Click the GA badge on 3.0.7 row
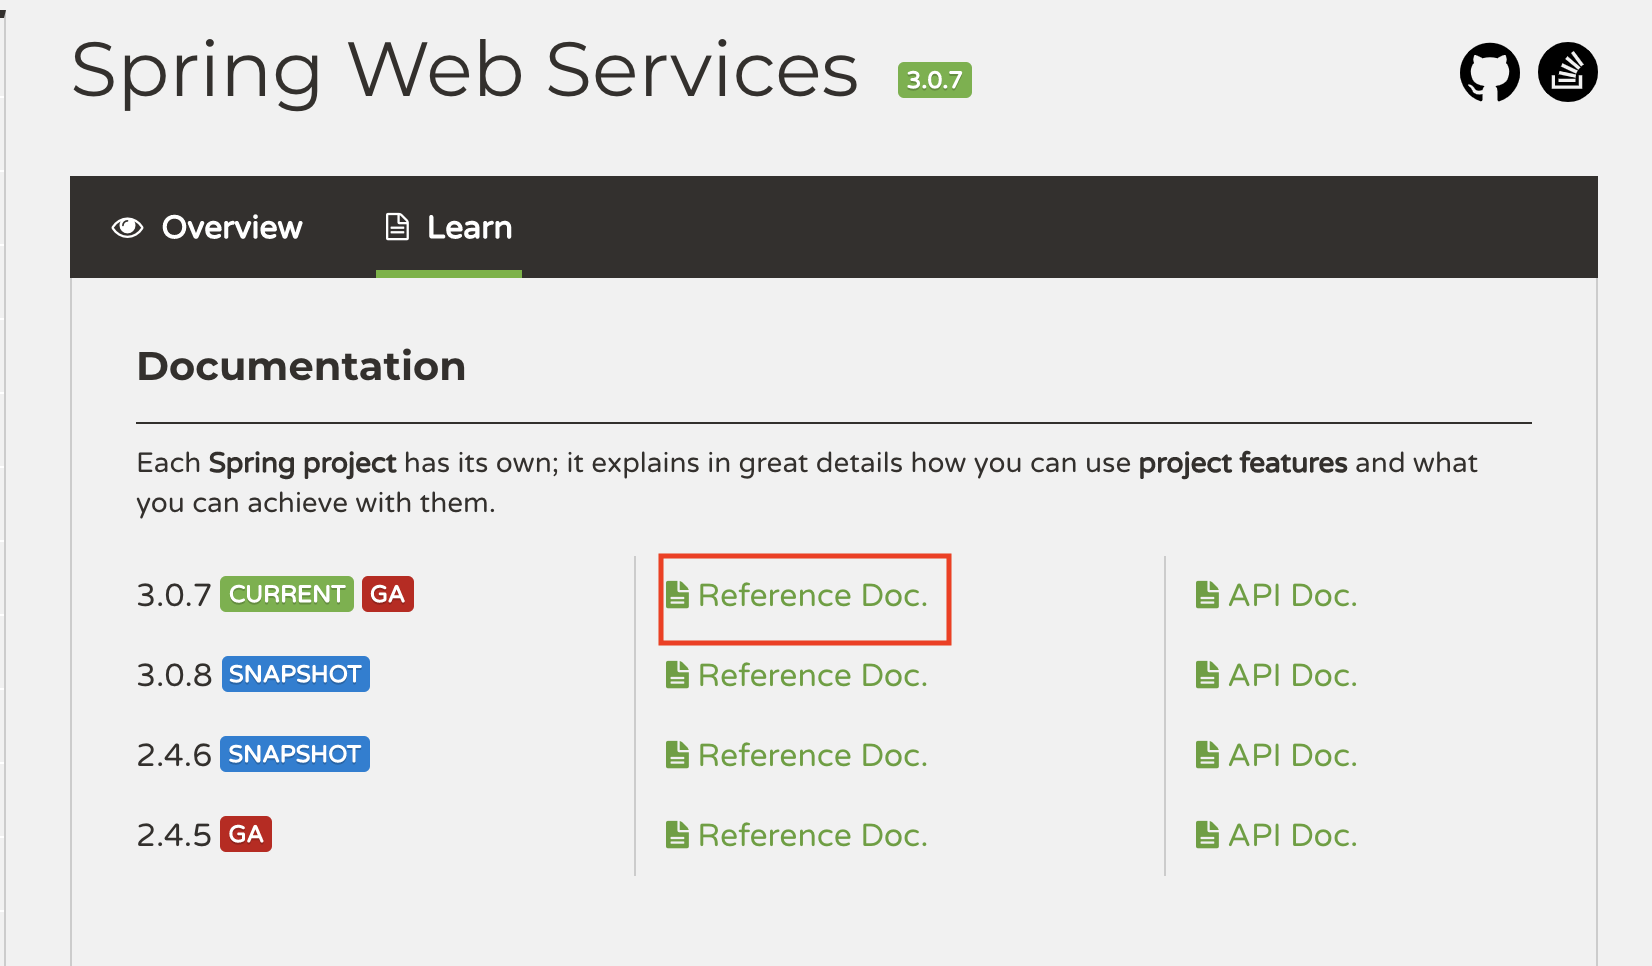The image size is (1652, 966). (x=388, y=594)
